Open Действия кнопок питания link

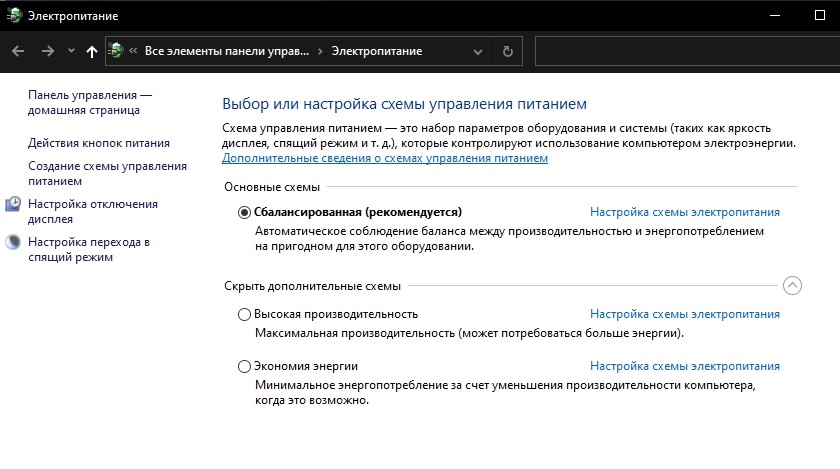point(99,143)
